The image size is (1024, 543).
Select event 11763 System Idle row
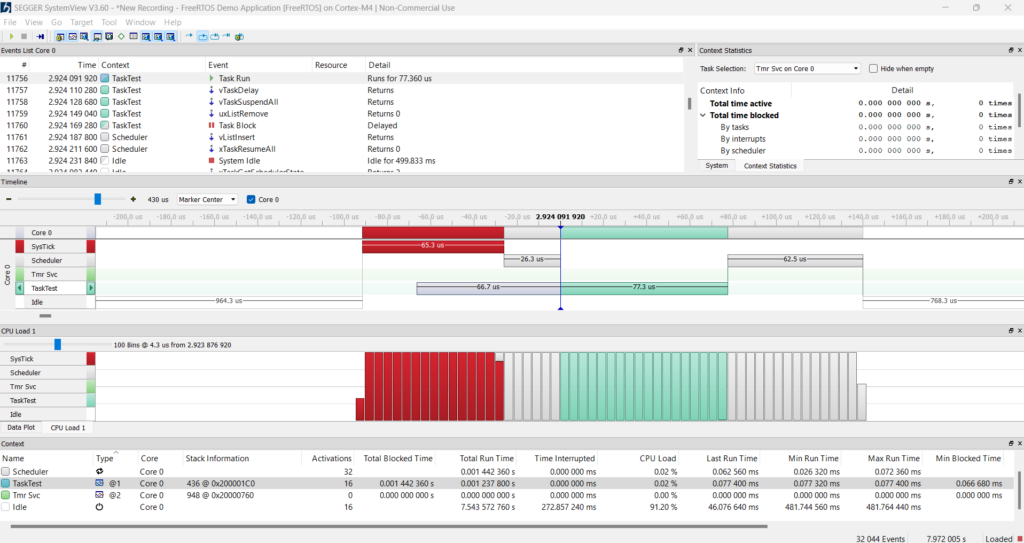click(342, 161)
